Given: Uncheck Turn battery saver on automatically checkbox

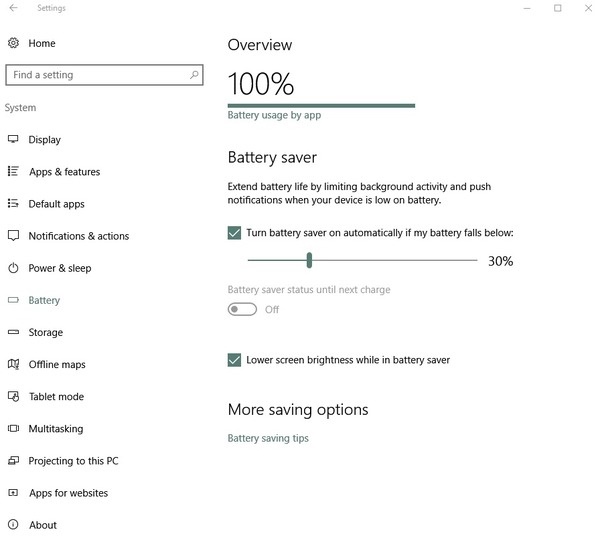Looking at the screenshot, I should 234,233.
